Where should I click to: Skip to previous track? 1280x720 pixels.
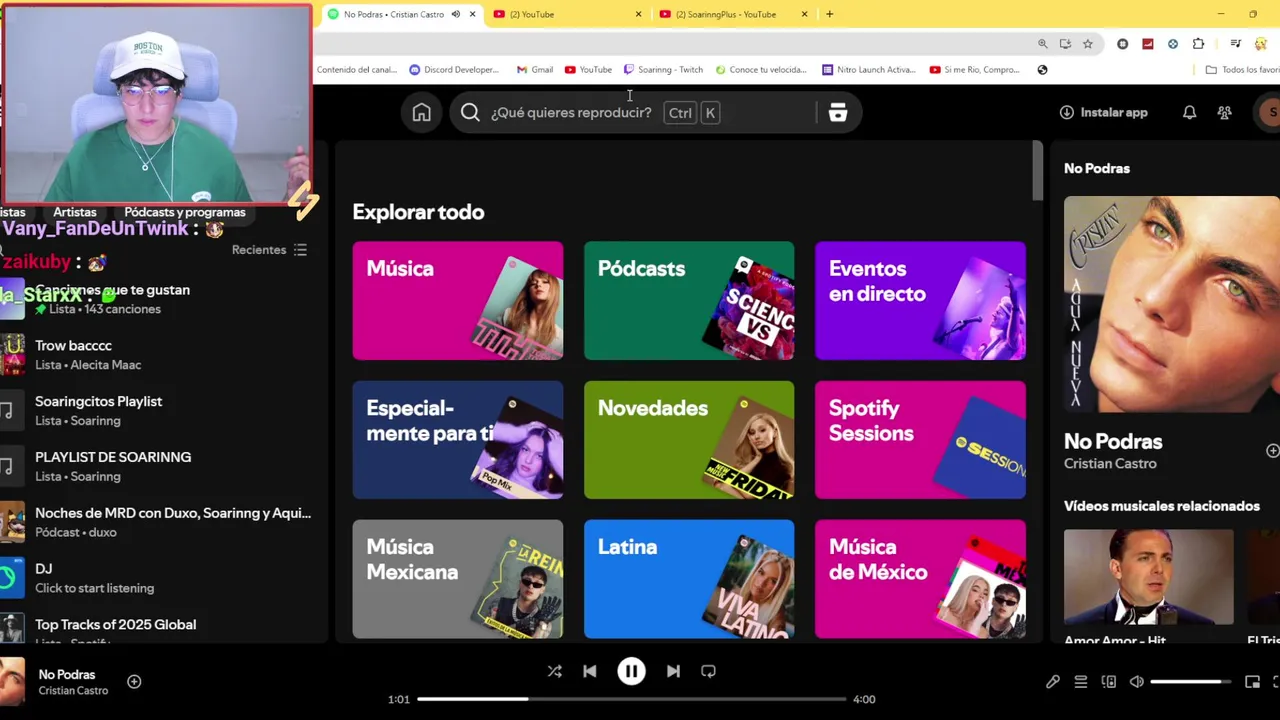coord(589,672)
